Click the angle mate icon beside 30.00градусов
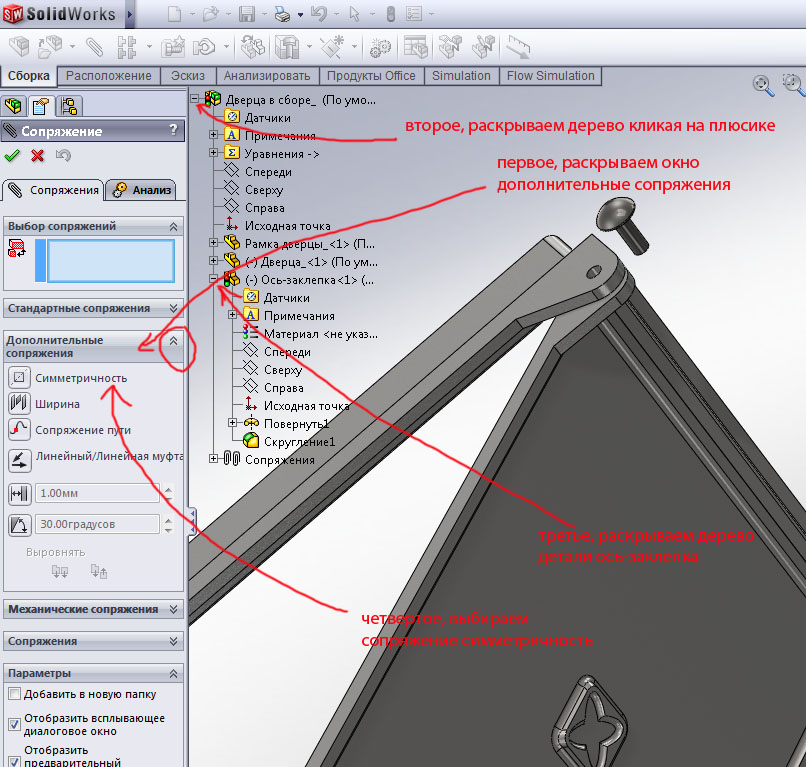Image resolution: width=806 pixels, height=767 pixels. 18,524
